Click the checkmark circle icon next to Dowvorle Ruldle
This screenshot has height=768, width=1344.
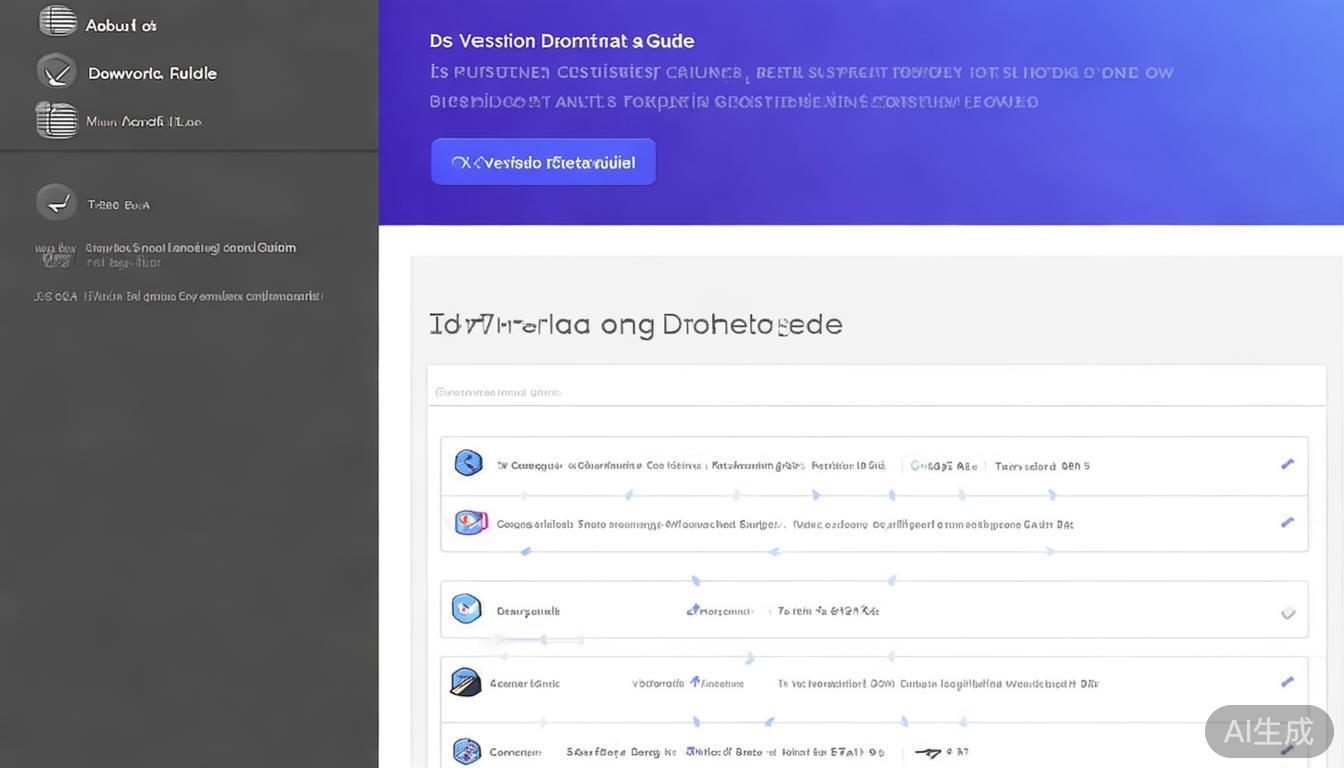coord(56,72)
